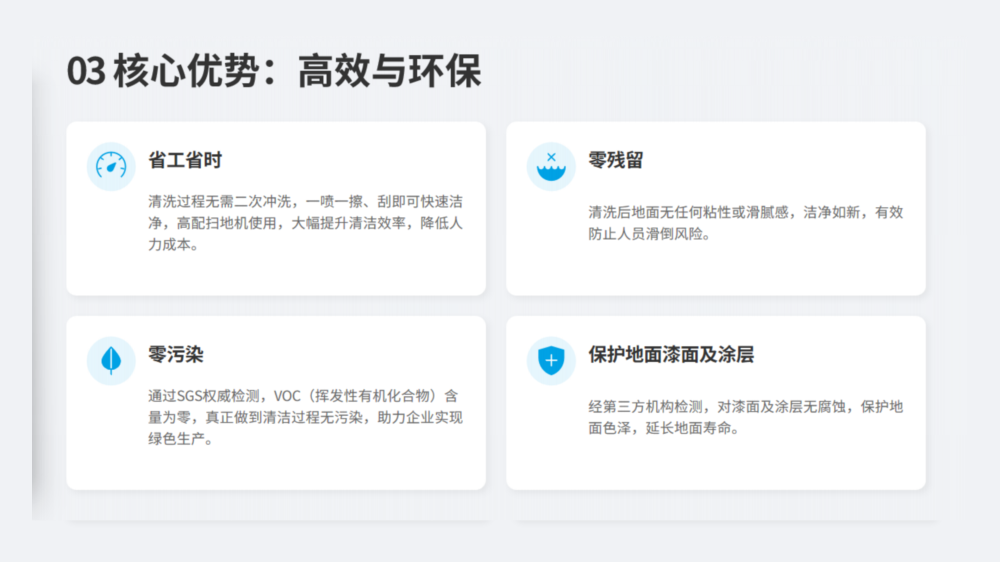The image size is (1000, 562).
Task: Click the leaf droplet icon beside 零污染
Action: 111,360
